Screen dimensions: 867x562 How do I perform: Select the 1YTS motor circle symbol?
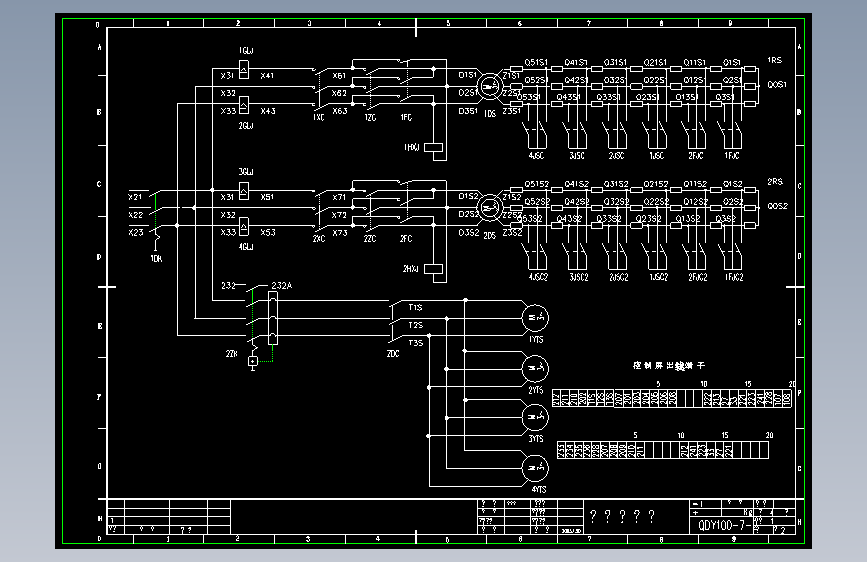click(x=535, y=318)
